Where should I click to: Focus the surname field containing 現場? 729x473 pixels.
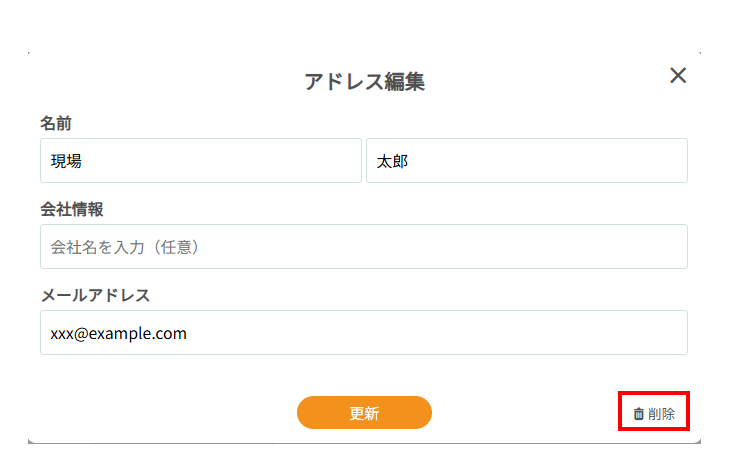coord(200,161)
